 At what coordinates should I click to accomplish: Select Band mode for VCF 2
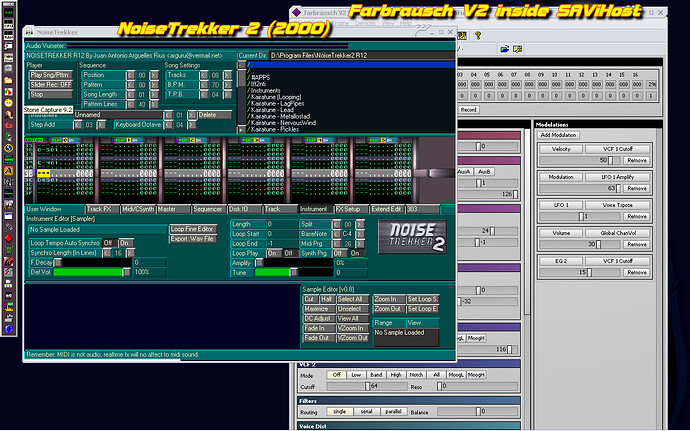pos(376,375)
